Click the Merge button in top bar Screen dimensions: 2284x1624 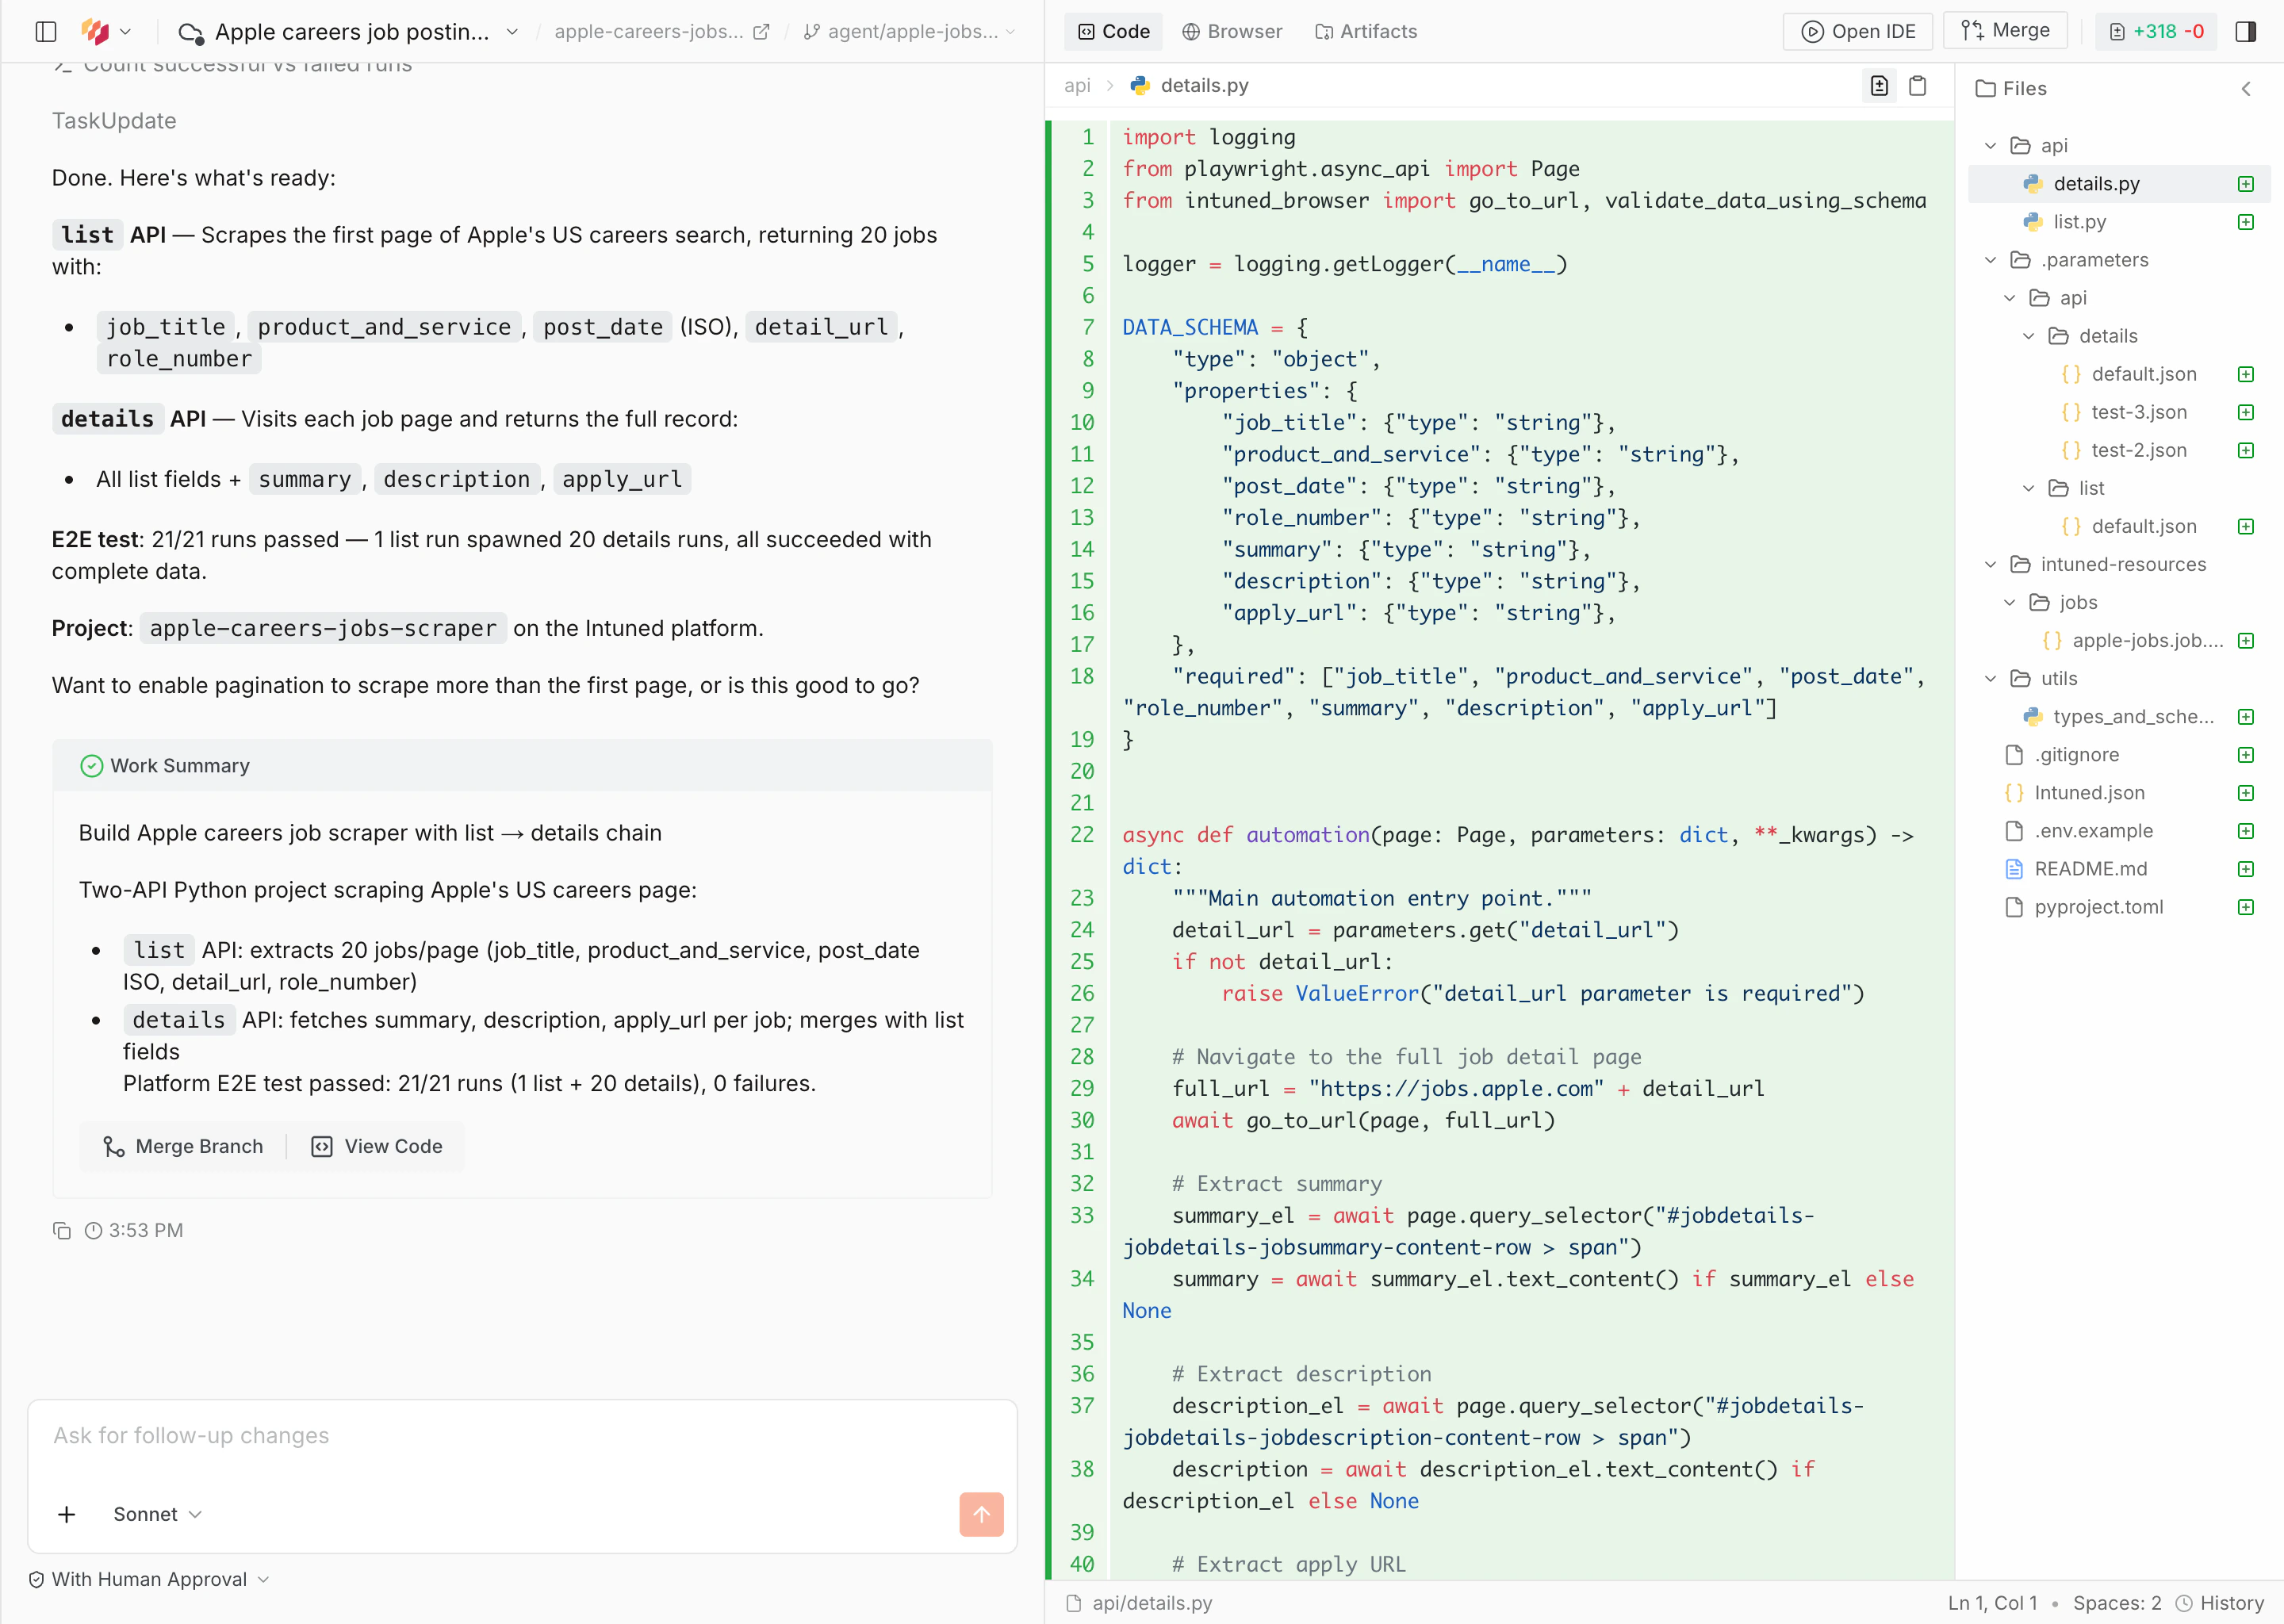click(2006, 31)
